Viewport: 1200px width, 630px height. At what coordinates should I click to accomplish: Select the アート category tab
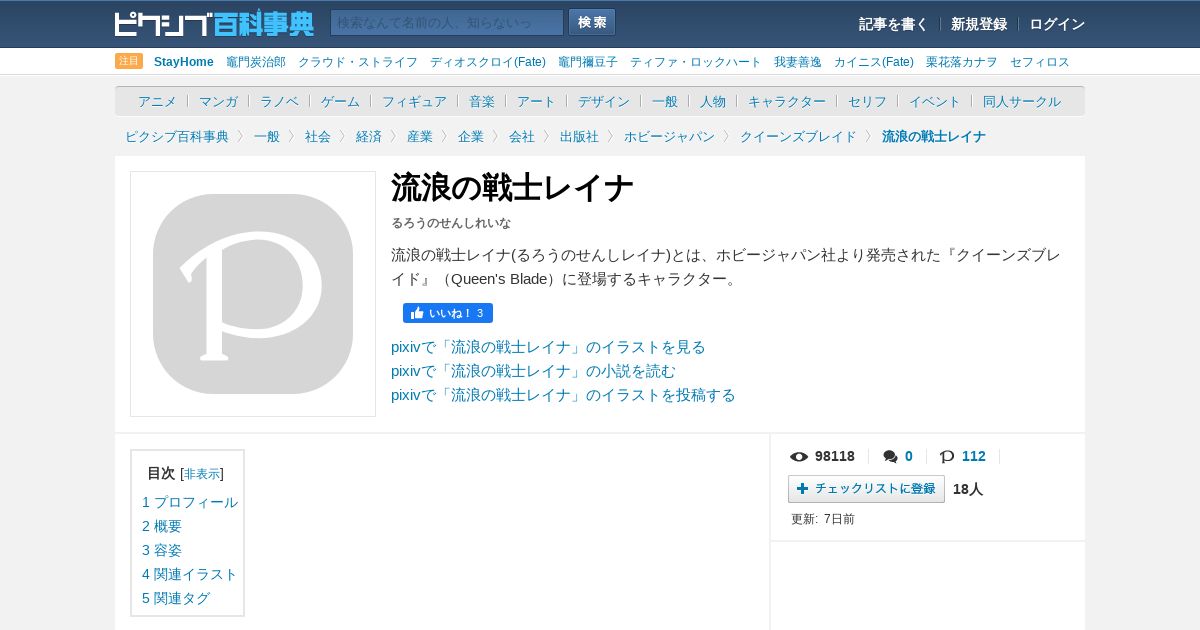point(536,101)
